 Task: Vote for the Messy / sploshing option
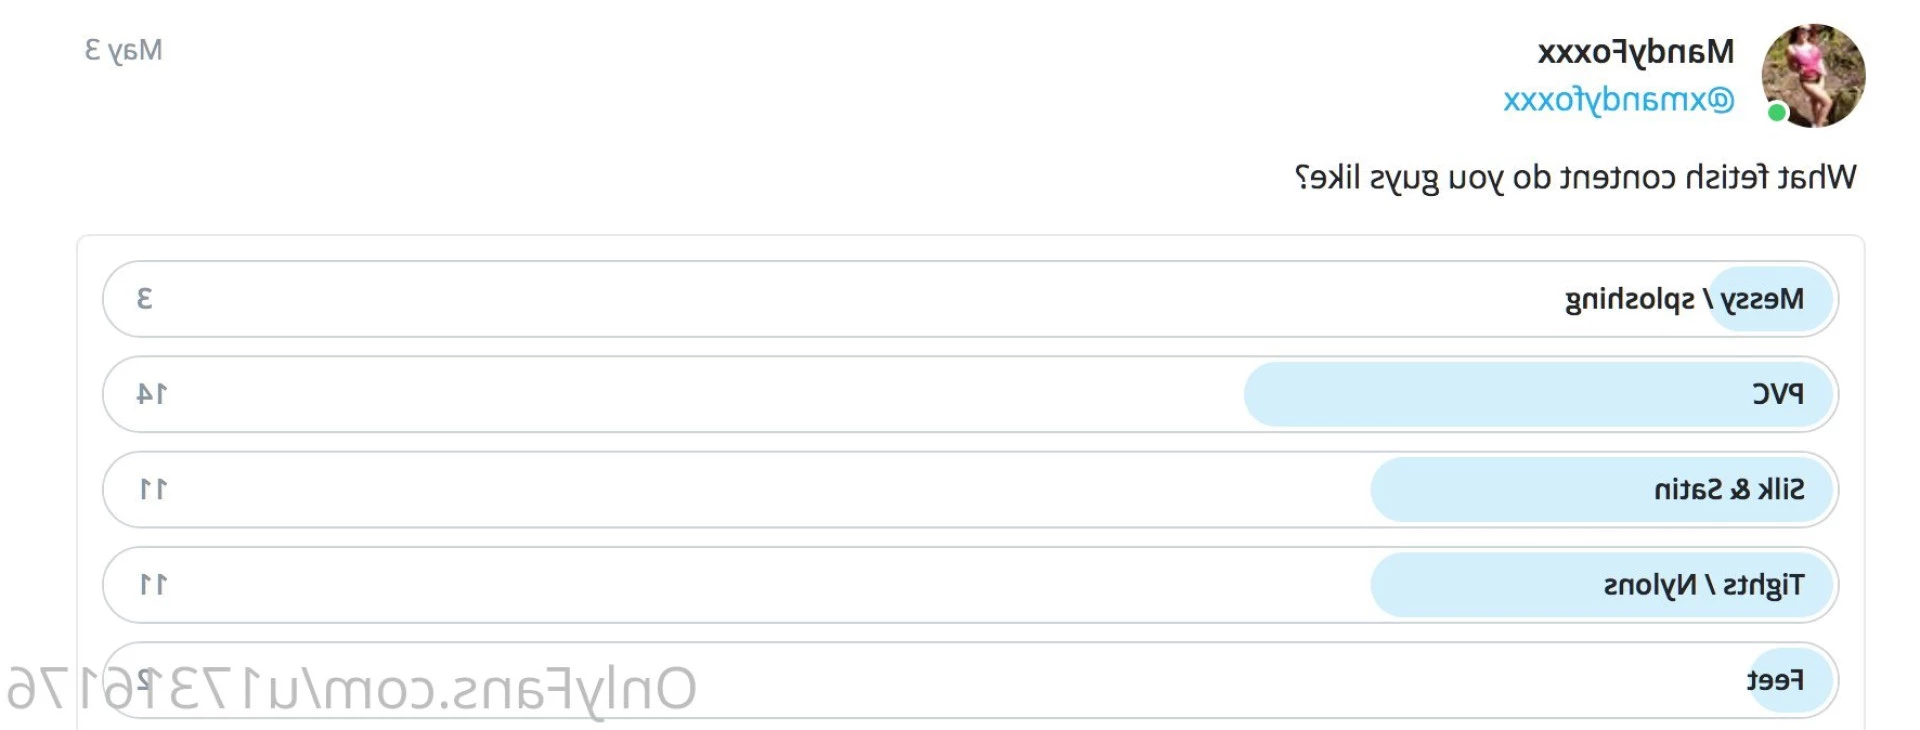pyautogui.click(x=970, y=299)
